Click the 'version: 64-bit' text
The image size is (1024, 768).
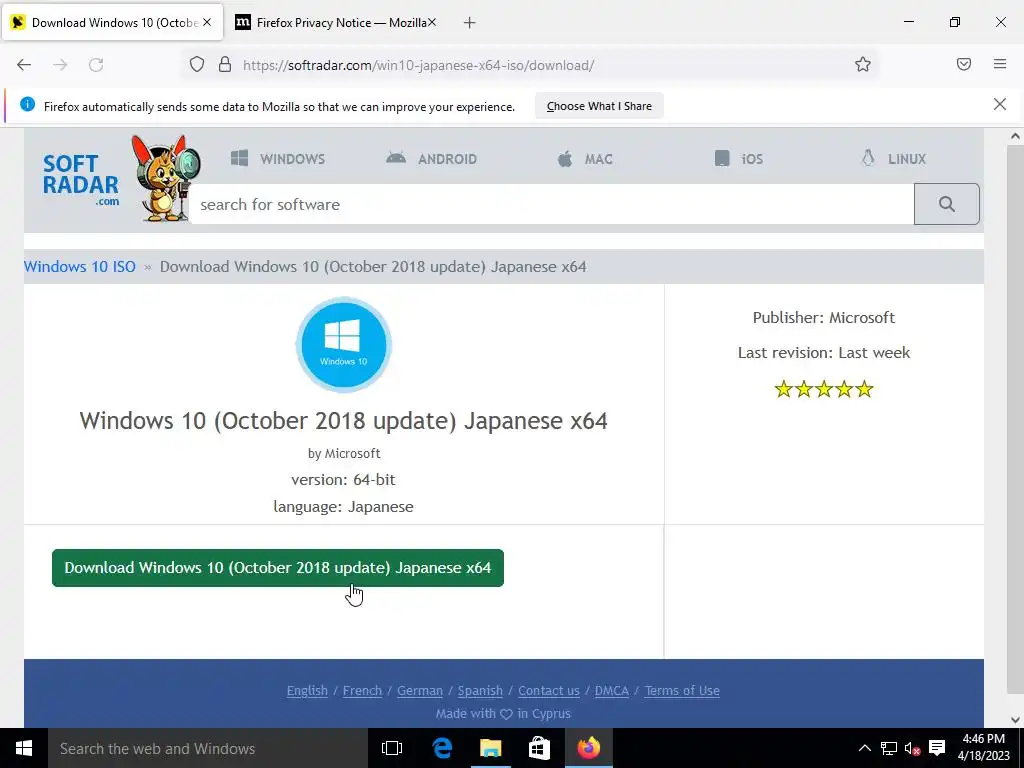click(x=344, y=479)
